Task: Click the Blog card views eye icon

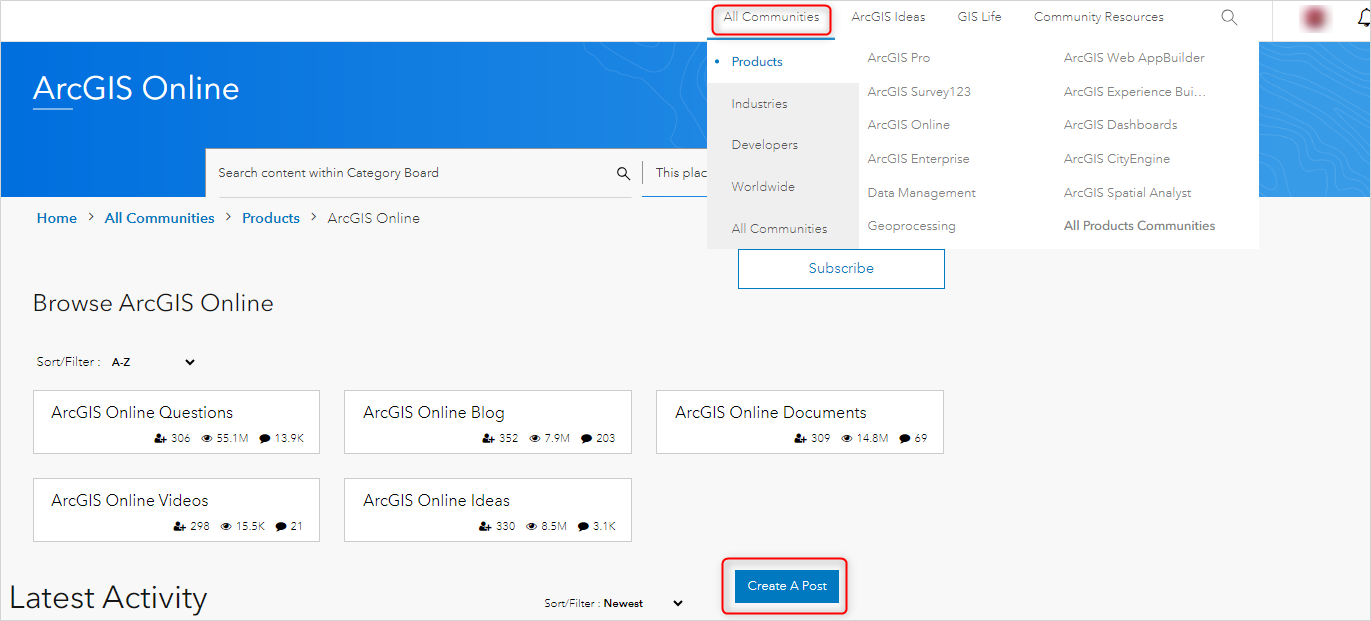Action: [535, 439]
